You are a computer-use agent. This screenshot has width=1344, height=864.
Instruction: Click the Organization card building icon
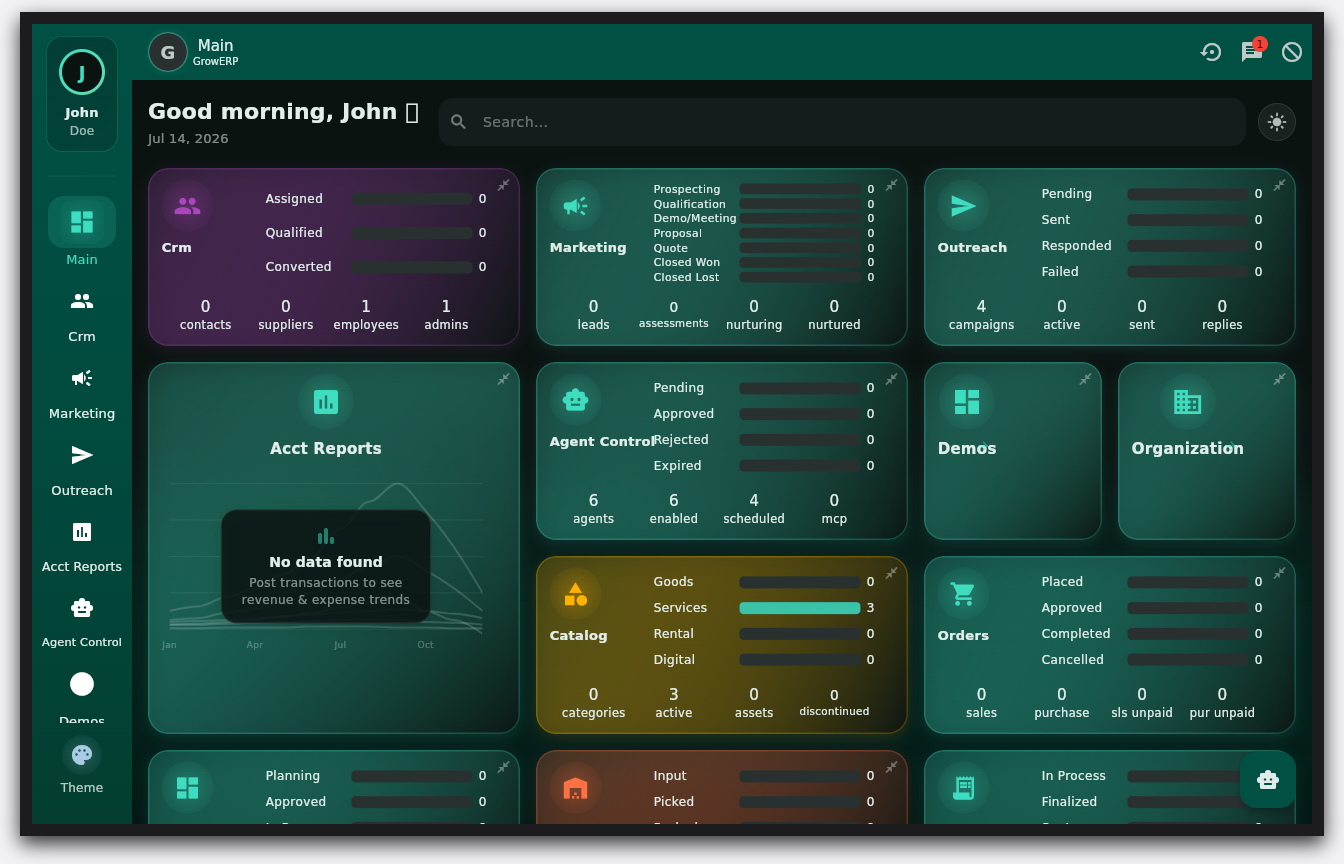pyautogui.click(x=1187, y=402)
